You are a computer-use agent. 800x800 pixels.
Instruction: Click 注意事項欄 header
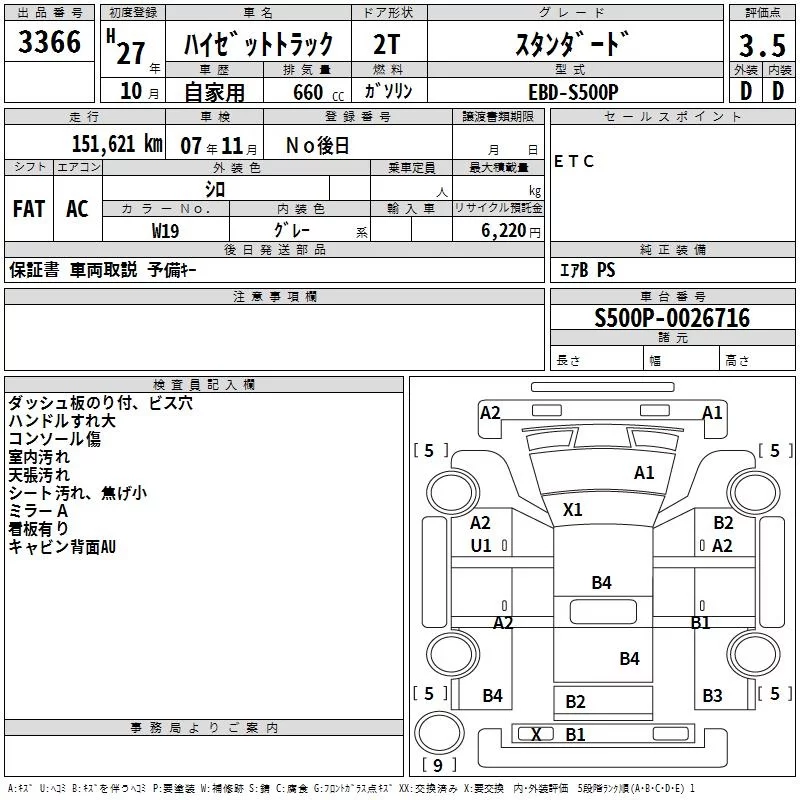[x=274, y=296]
